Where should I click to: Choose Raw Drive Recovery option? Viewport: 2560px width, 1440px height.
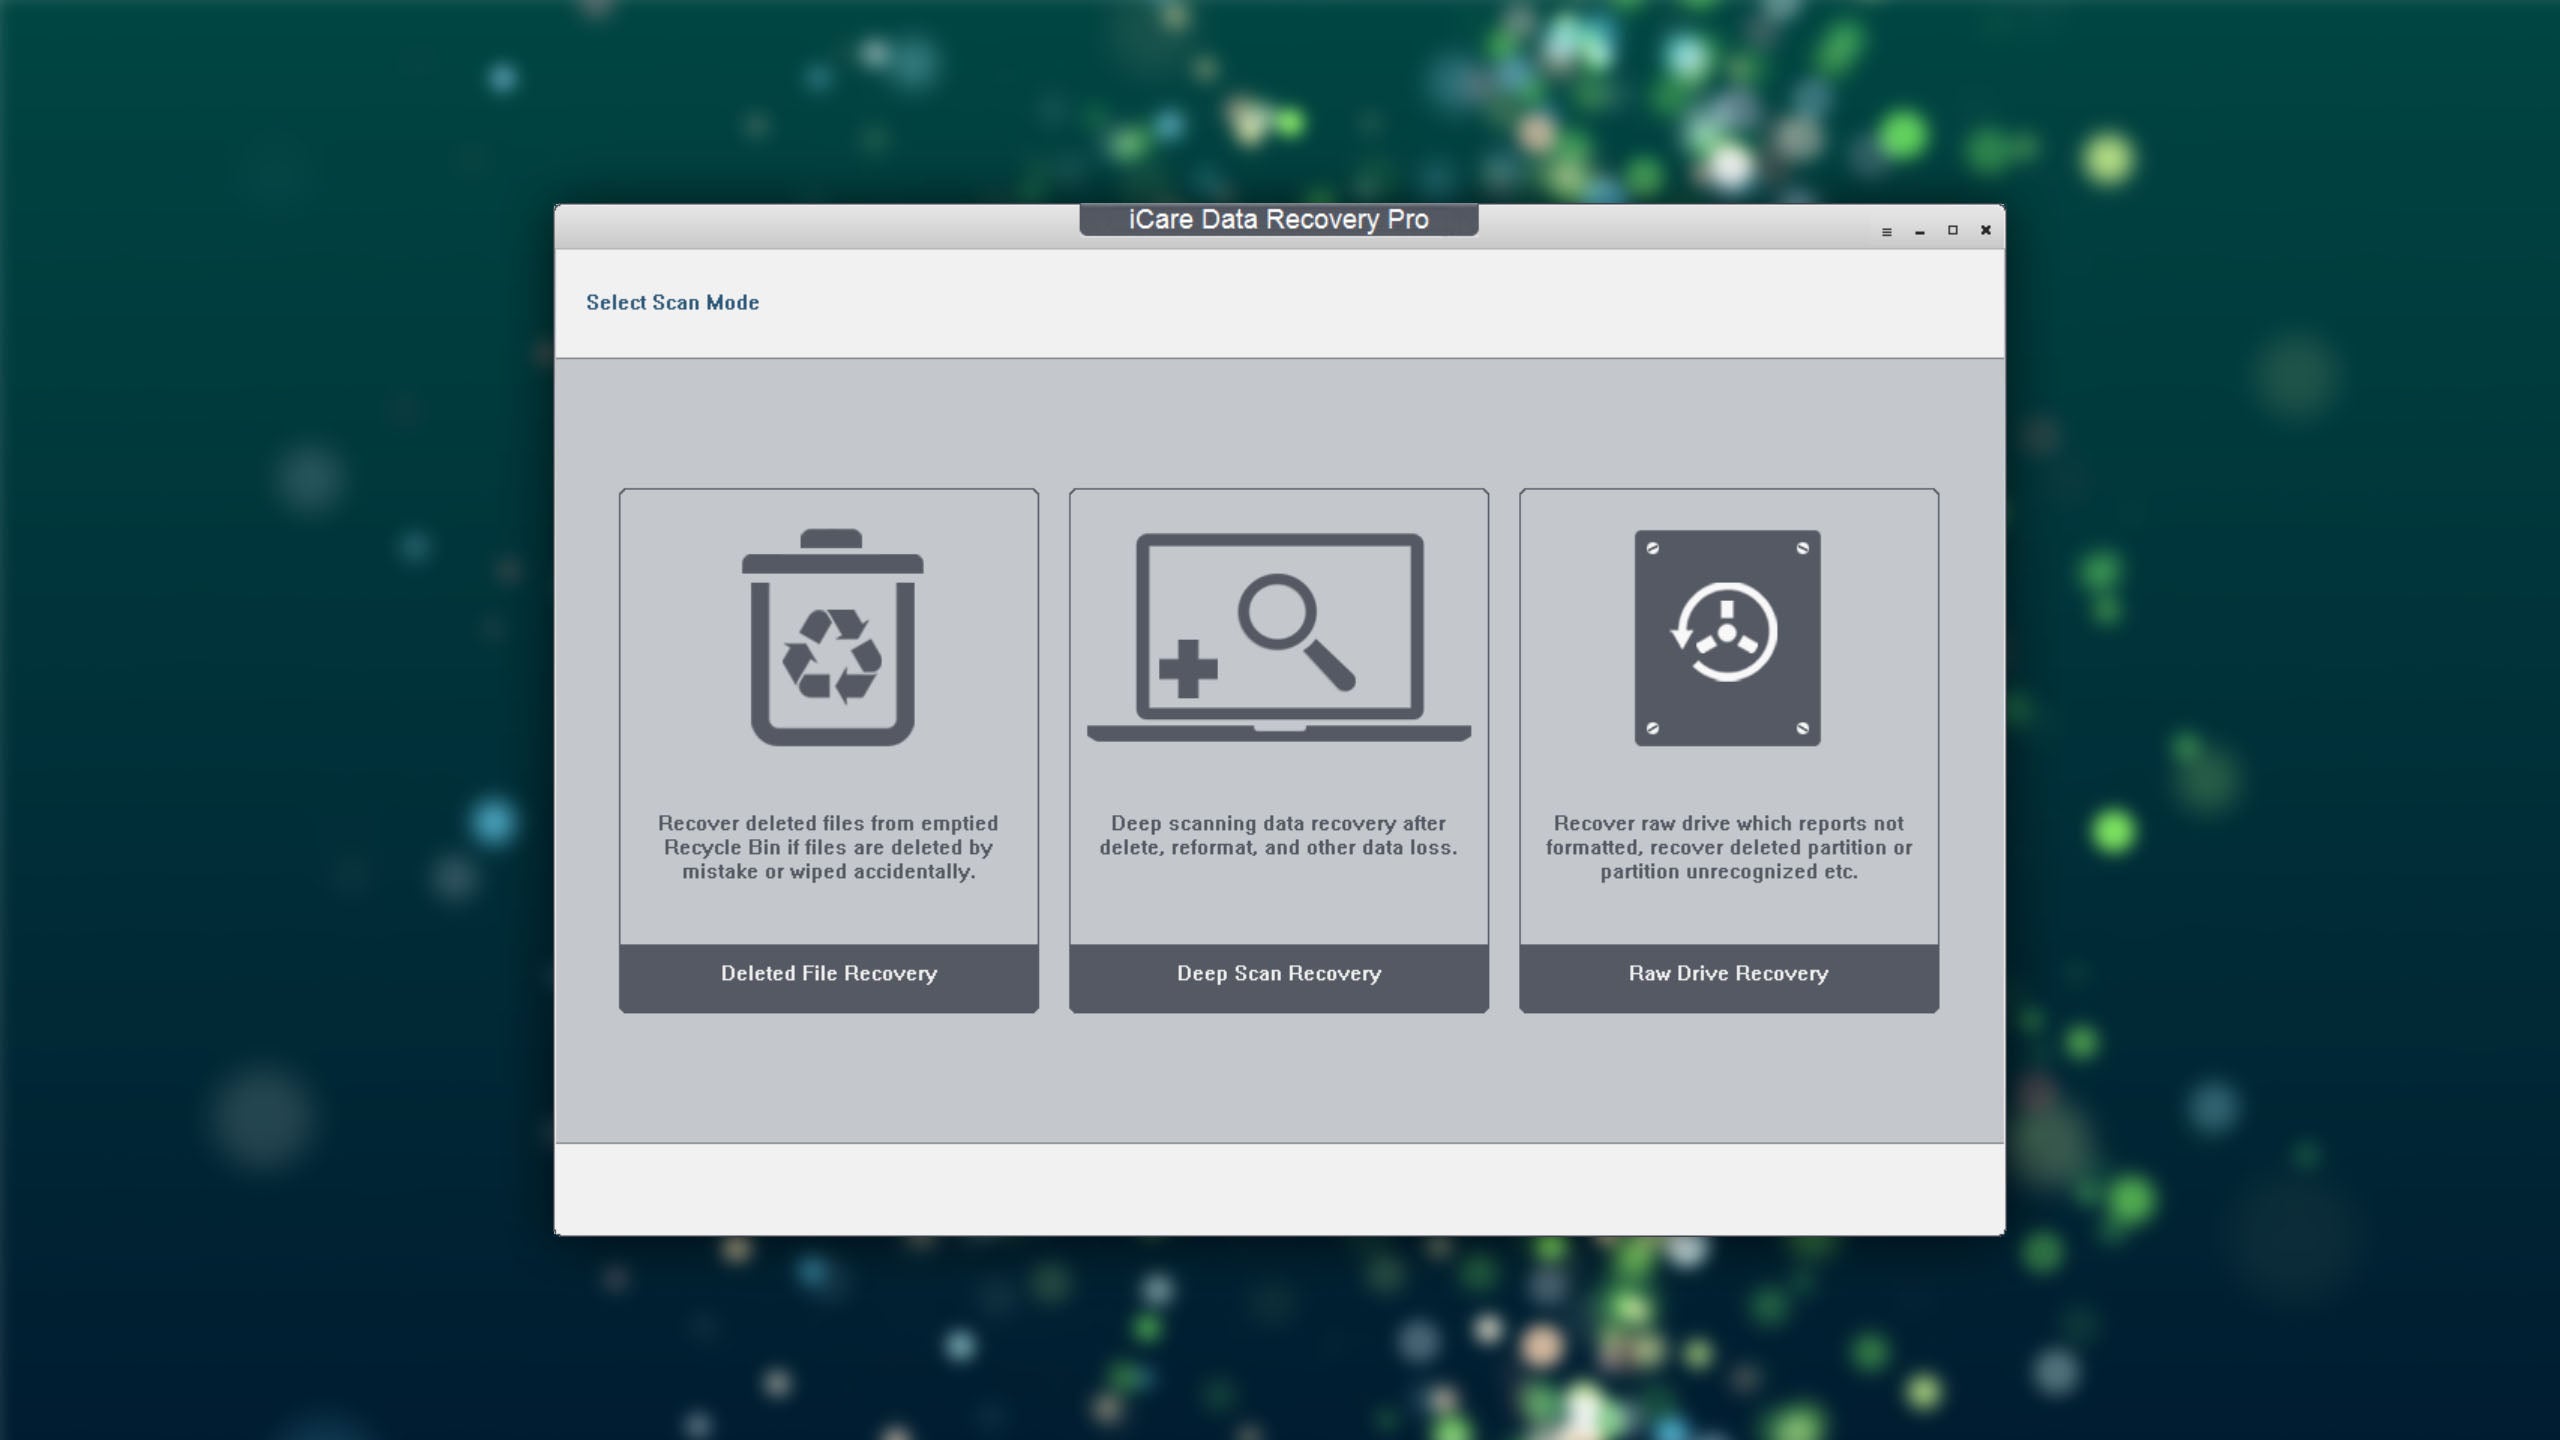pos(1728,974)
